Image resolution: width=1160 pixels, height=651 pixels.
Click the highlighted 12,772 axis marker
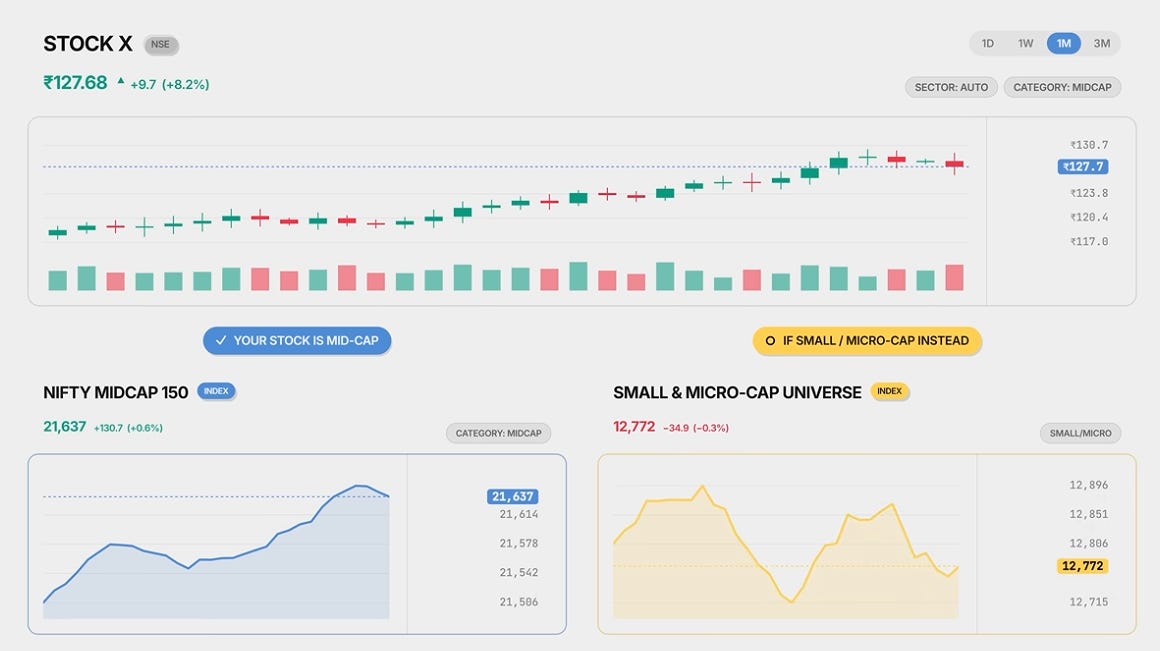pyautogui.click(x=1082, y=566)
